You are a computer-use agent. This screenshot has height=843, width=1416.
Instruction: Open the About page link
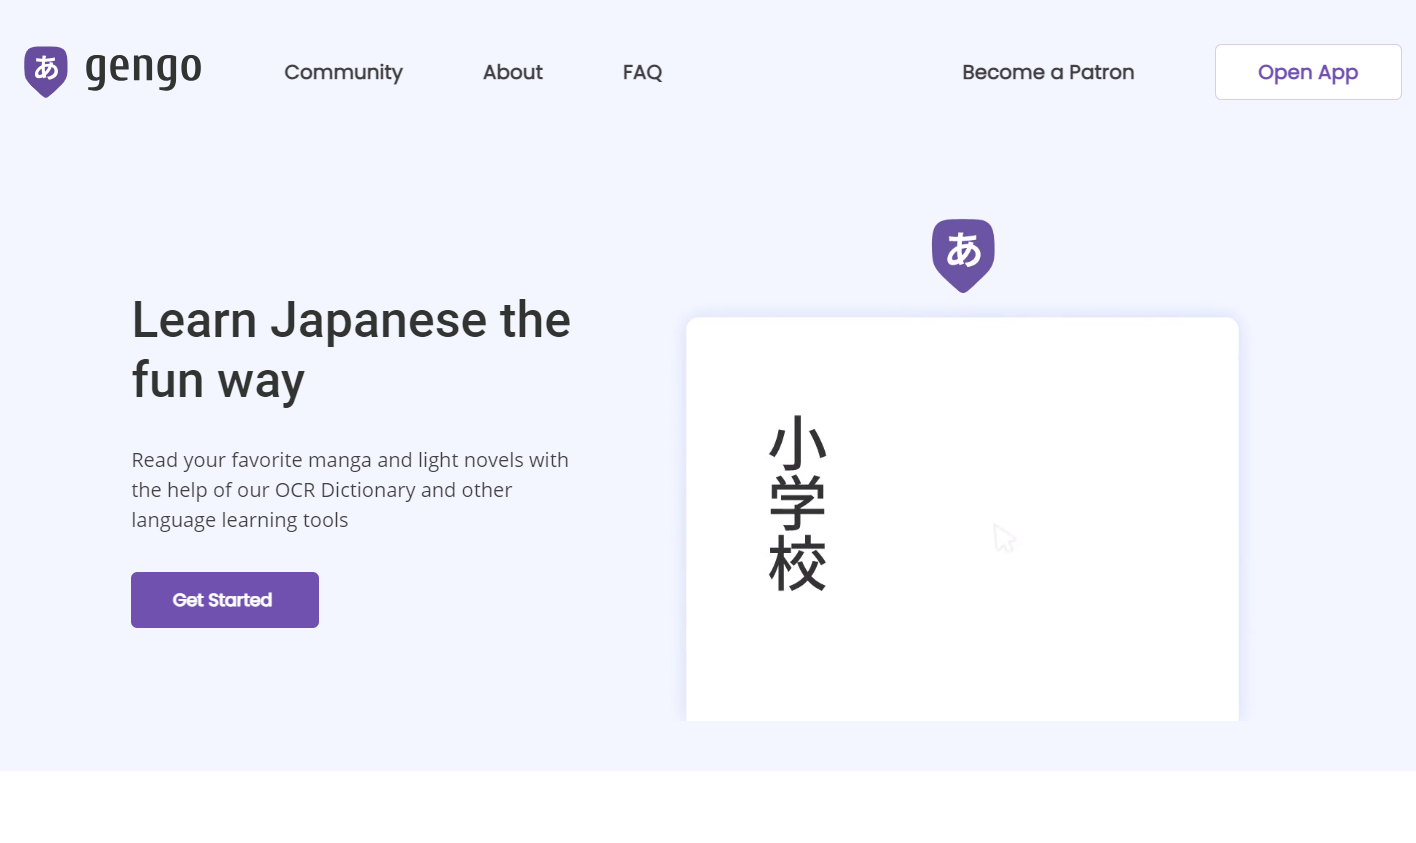pos(513,72)
